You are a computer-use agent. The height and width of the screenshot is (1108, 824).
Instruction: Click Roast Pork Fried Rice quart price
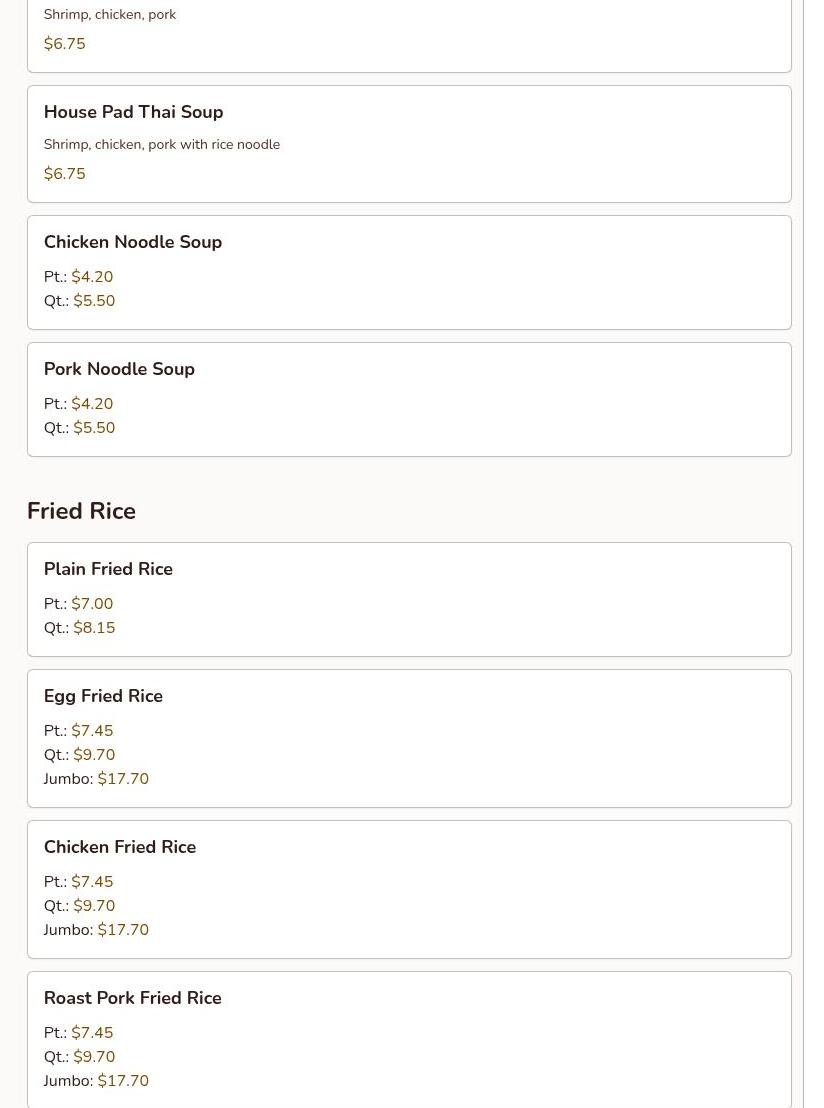(94, 1057)
